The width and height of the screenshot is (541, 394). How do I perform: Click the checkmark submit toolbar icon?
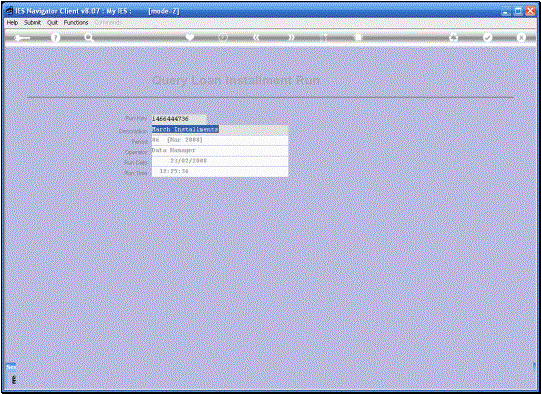[x=488, y=37]
